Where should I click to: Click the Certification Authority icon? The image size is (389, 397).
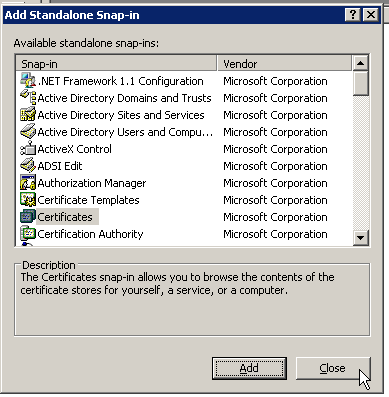(x=28, y=233)
